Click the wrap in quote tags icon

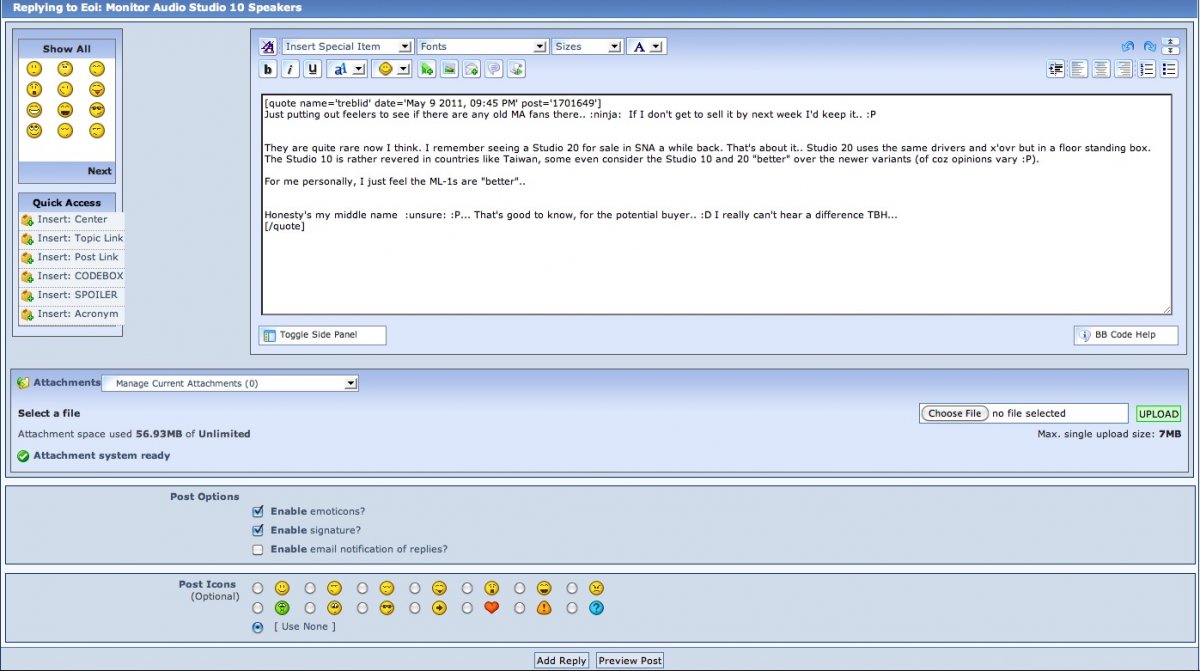click(x=493, y=69)
